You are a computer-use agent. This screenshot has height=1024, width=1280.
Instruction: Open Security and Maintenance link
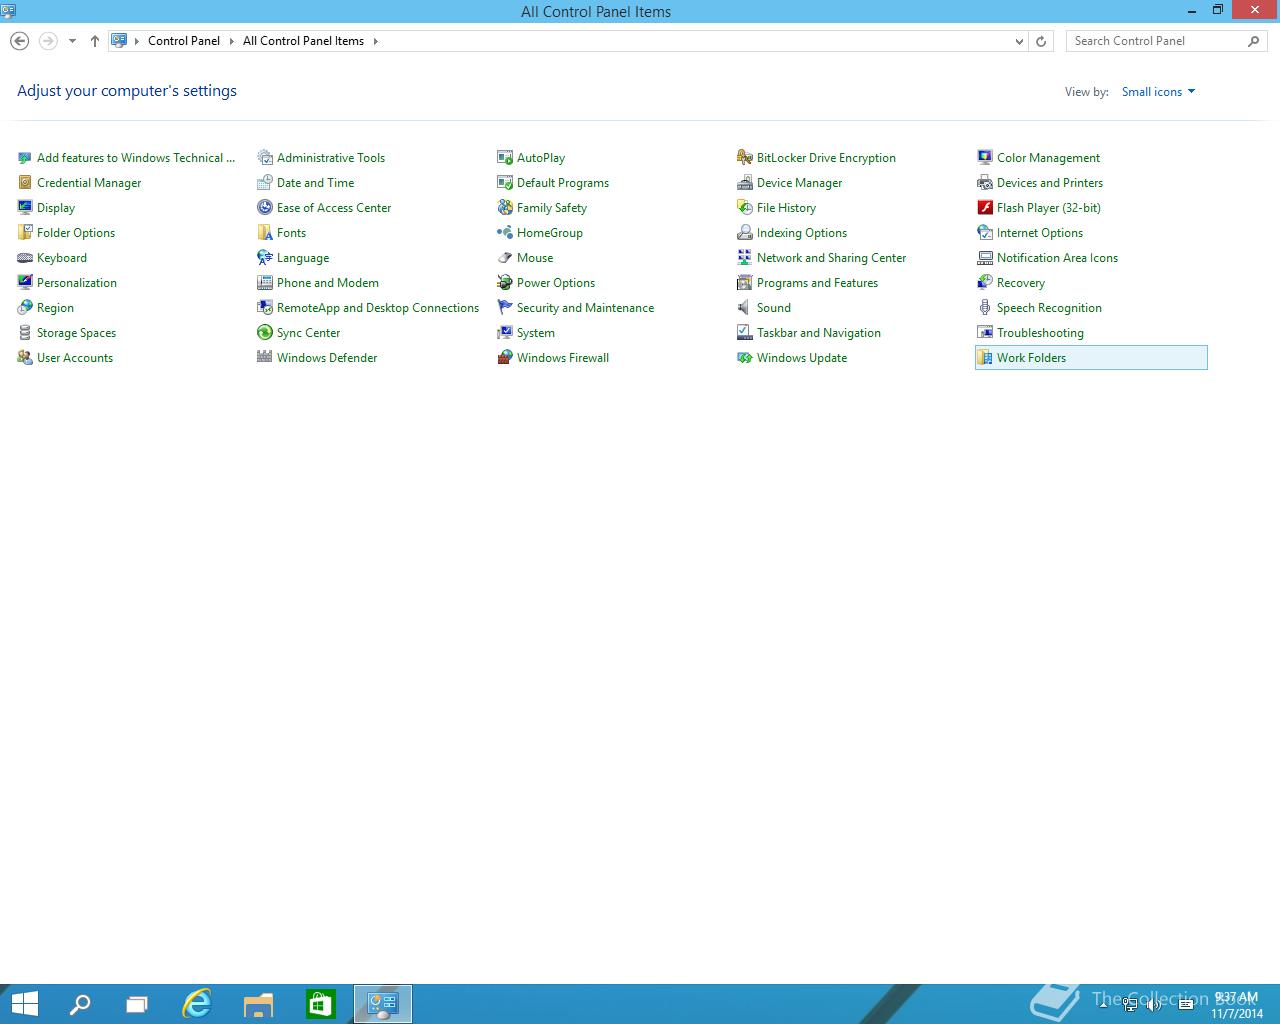pyautogui.click(x=585, y=308)
